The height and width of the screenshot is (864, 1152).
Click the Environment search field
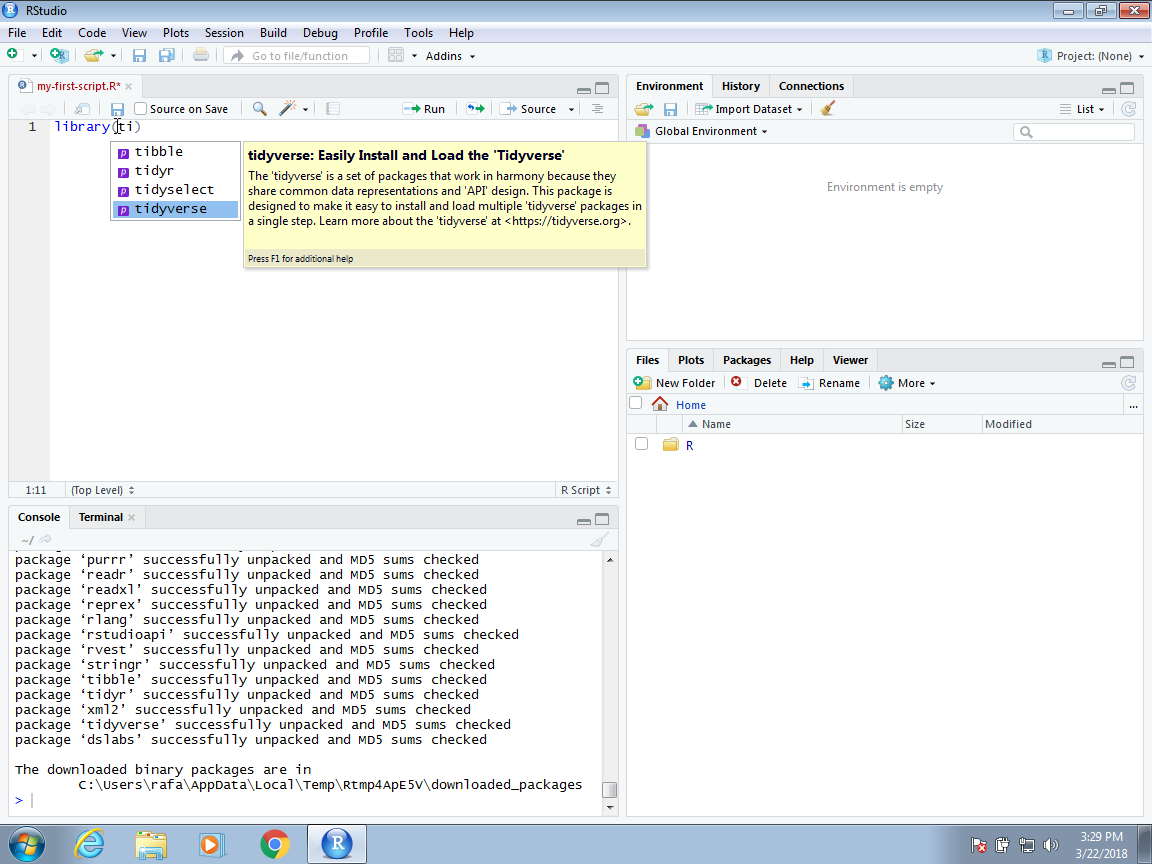click(1080, 132)
